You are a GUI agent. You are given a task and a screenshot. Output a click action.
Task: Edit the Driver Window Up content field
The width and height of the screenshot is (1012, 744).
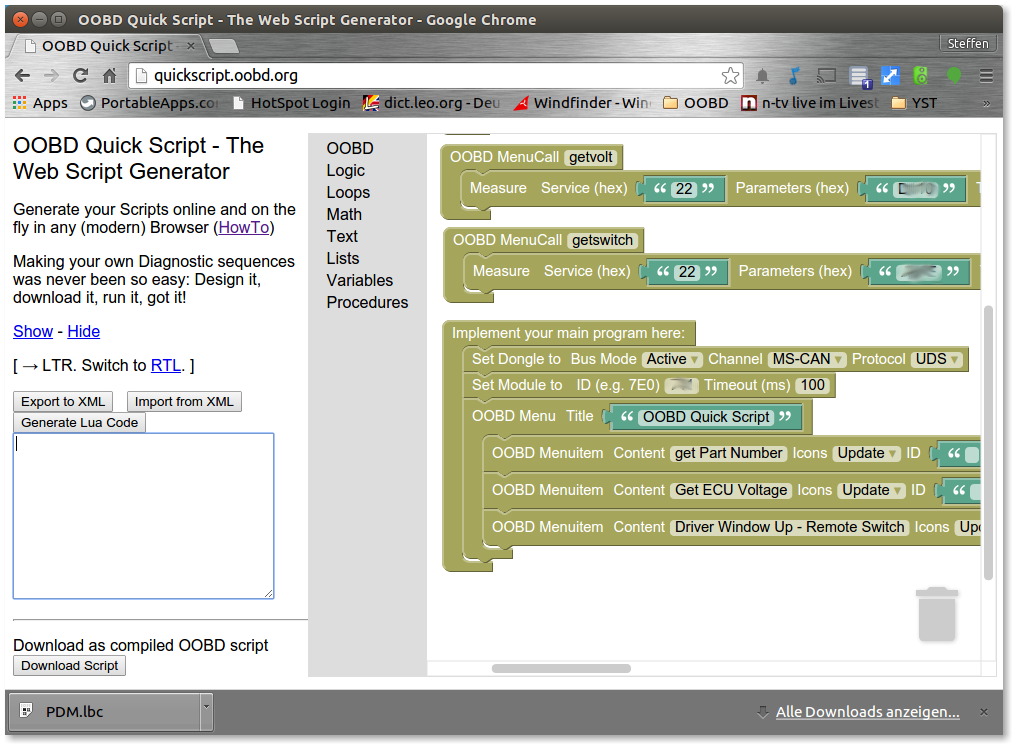[x=789, y=527]
